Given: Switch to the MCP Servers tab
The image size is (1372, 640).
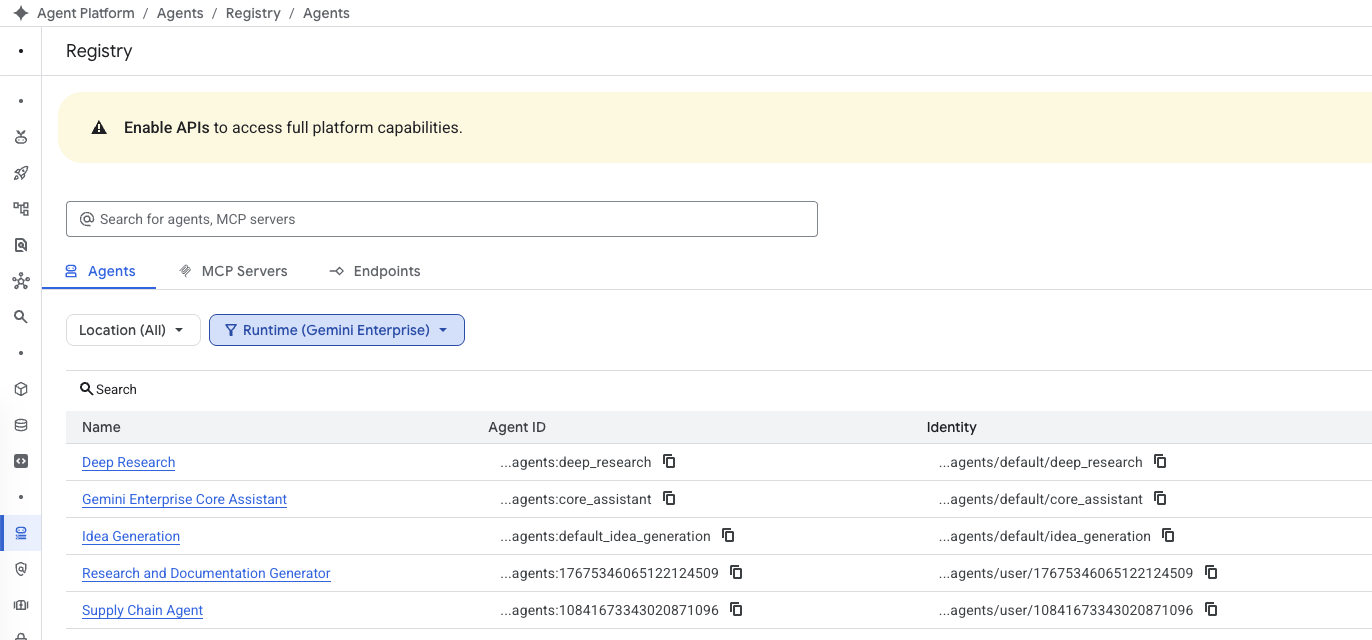Looking at the screenshot, I should (x=233, y=271).
